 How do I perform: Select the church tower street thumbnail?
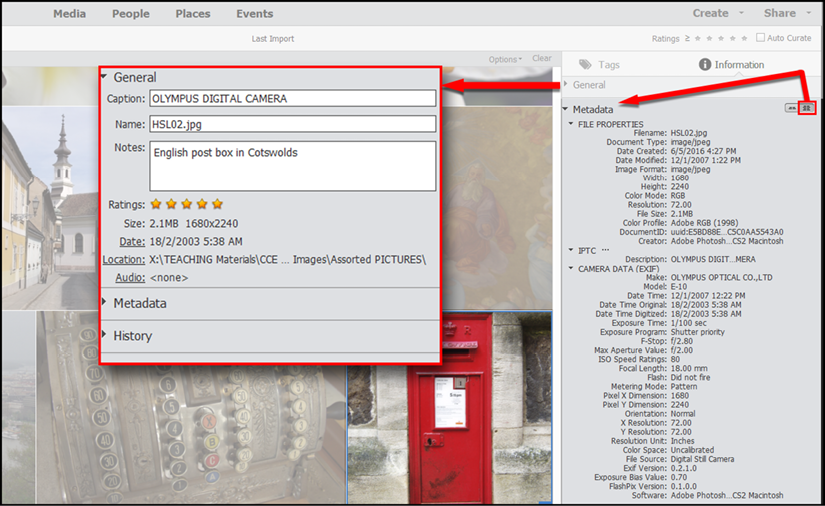pyautogui.click(x=50, y=209)
